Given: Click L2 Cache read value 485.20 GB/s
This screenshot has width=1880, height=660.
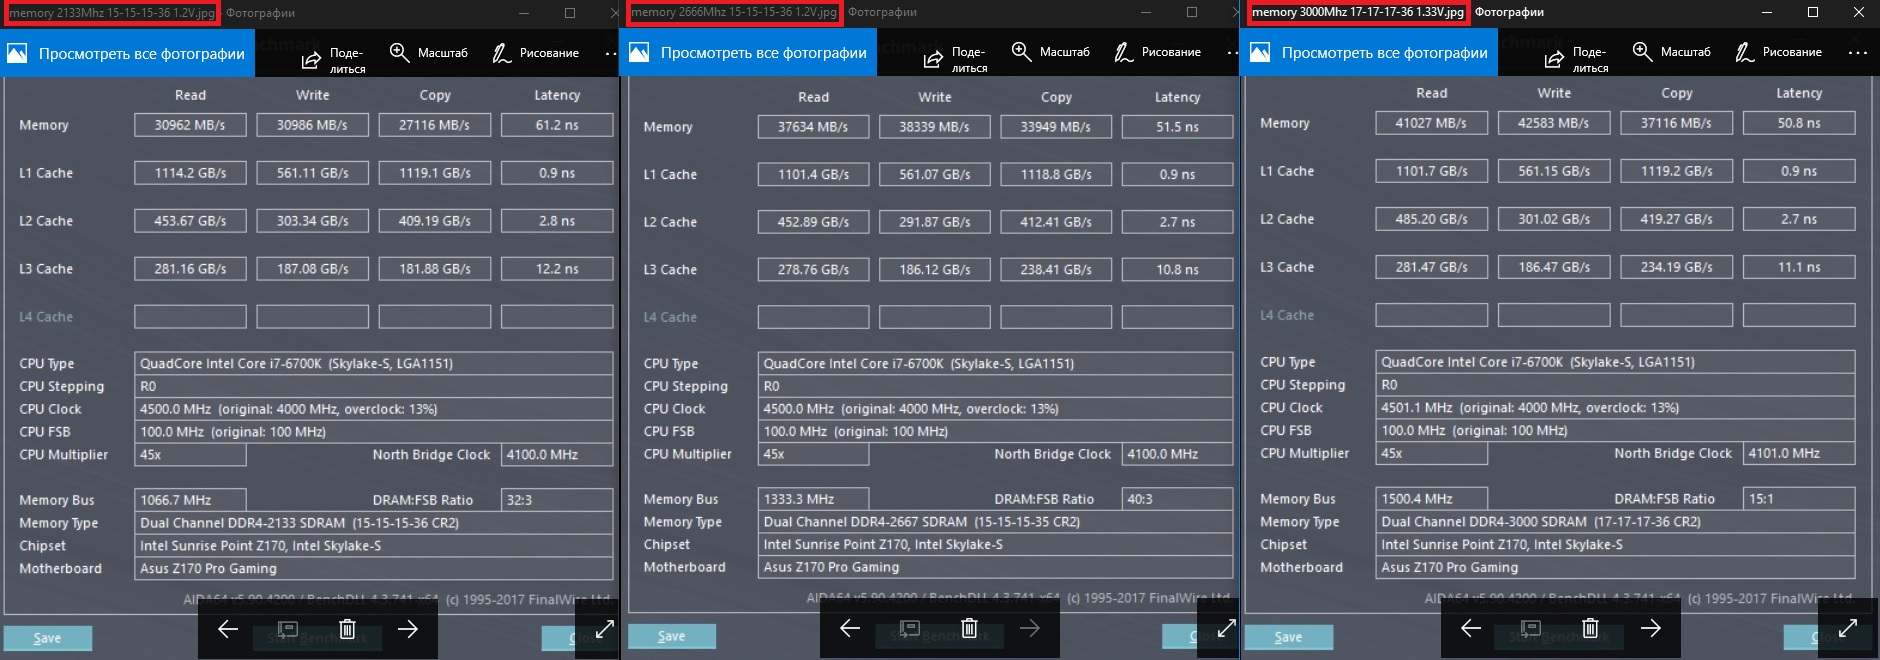Looking at the screenshot, I should (1431, 219).
